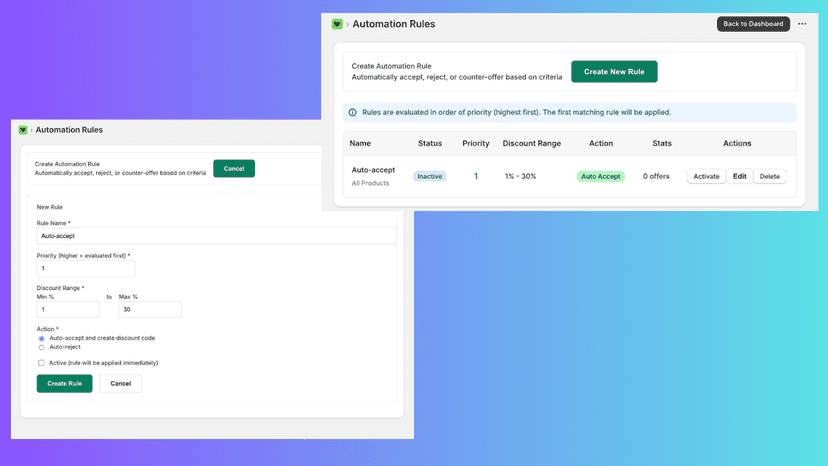The height and width of the screenshot is (466, 828).
Task: Click breadcrumb chevron next to right Automation Rules
Action: [x=347, y=24]
